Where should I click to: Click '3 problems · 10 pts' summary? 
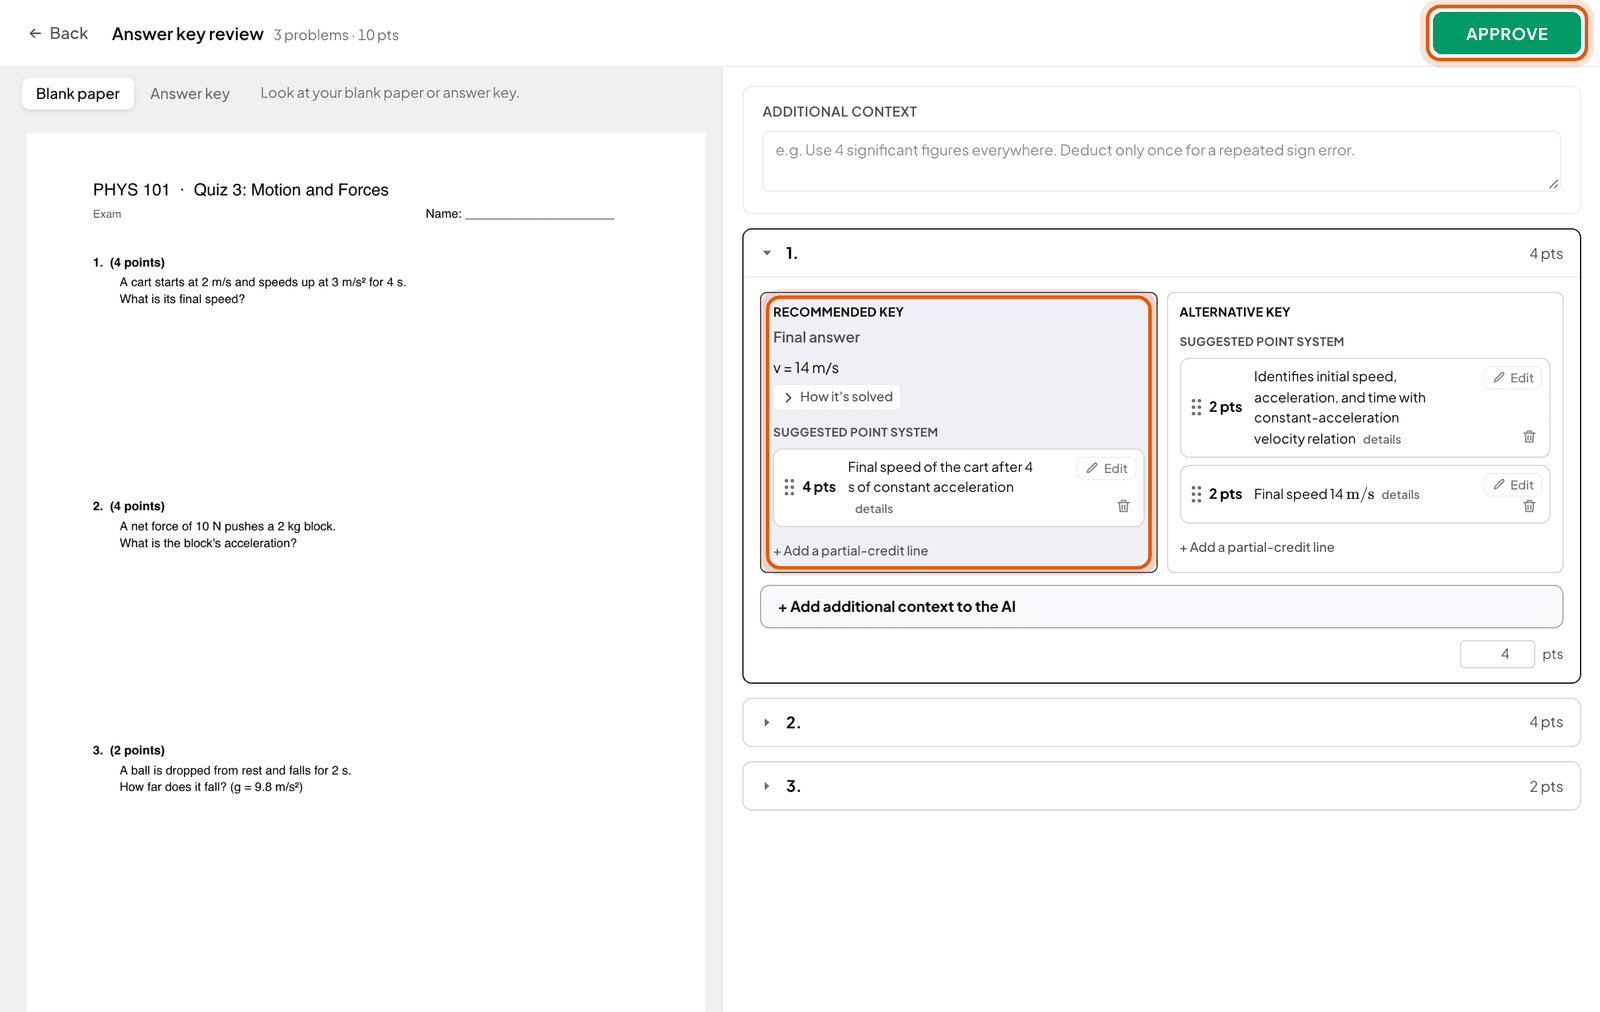[x=336, y=35]
